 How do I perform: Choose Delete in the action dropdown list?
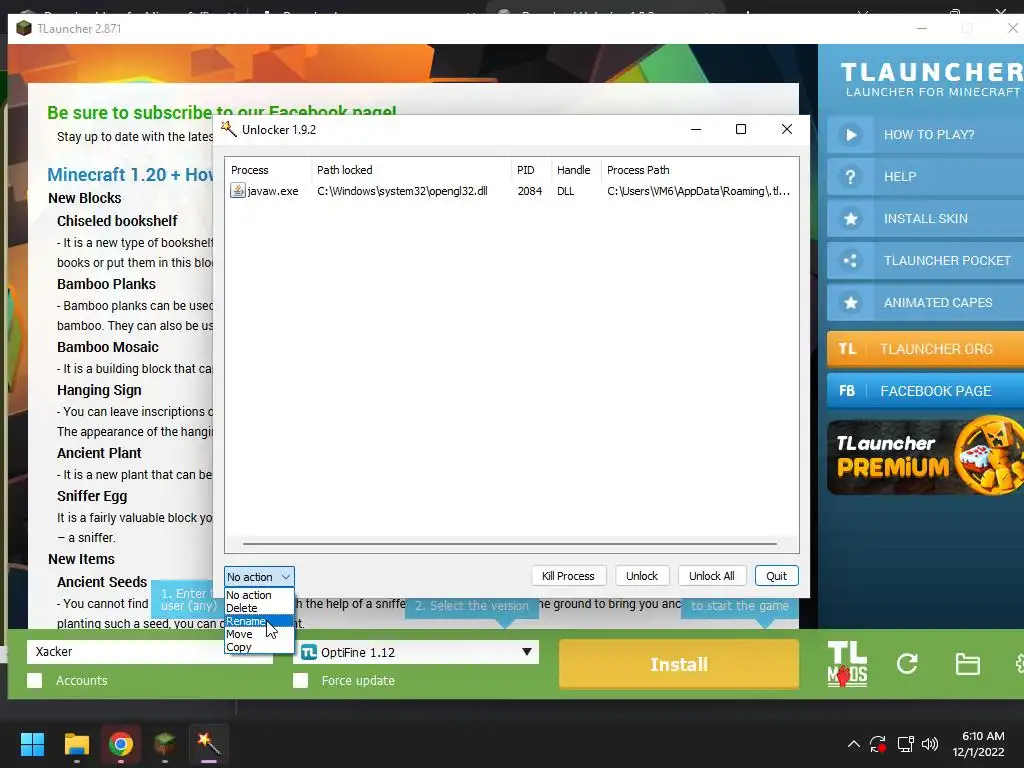coord(259,608)
